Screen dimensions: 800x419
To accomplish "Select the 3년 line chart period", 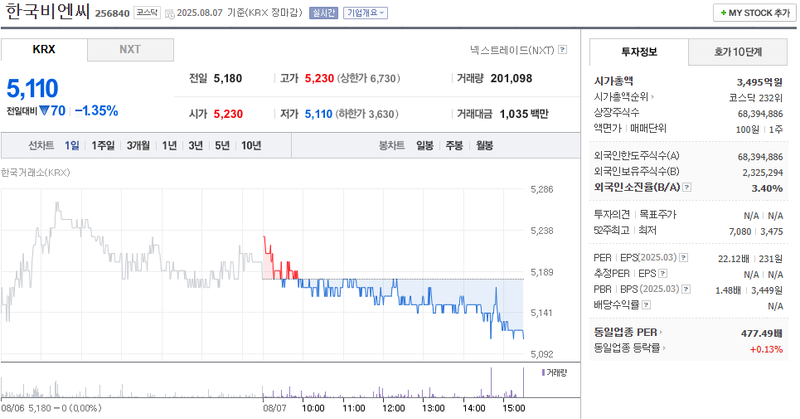I will tap(196, 145).
